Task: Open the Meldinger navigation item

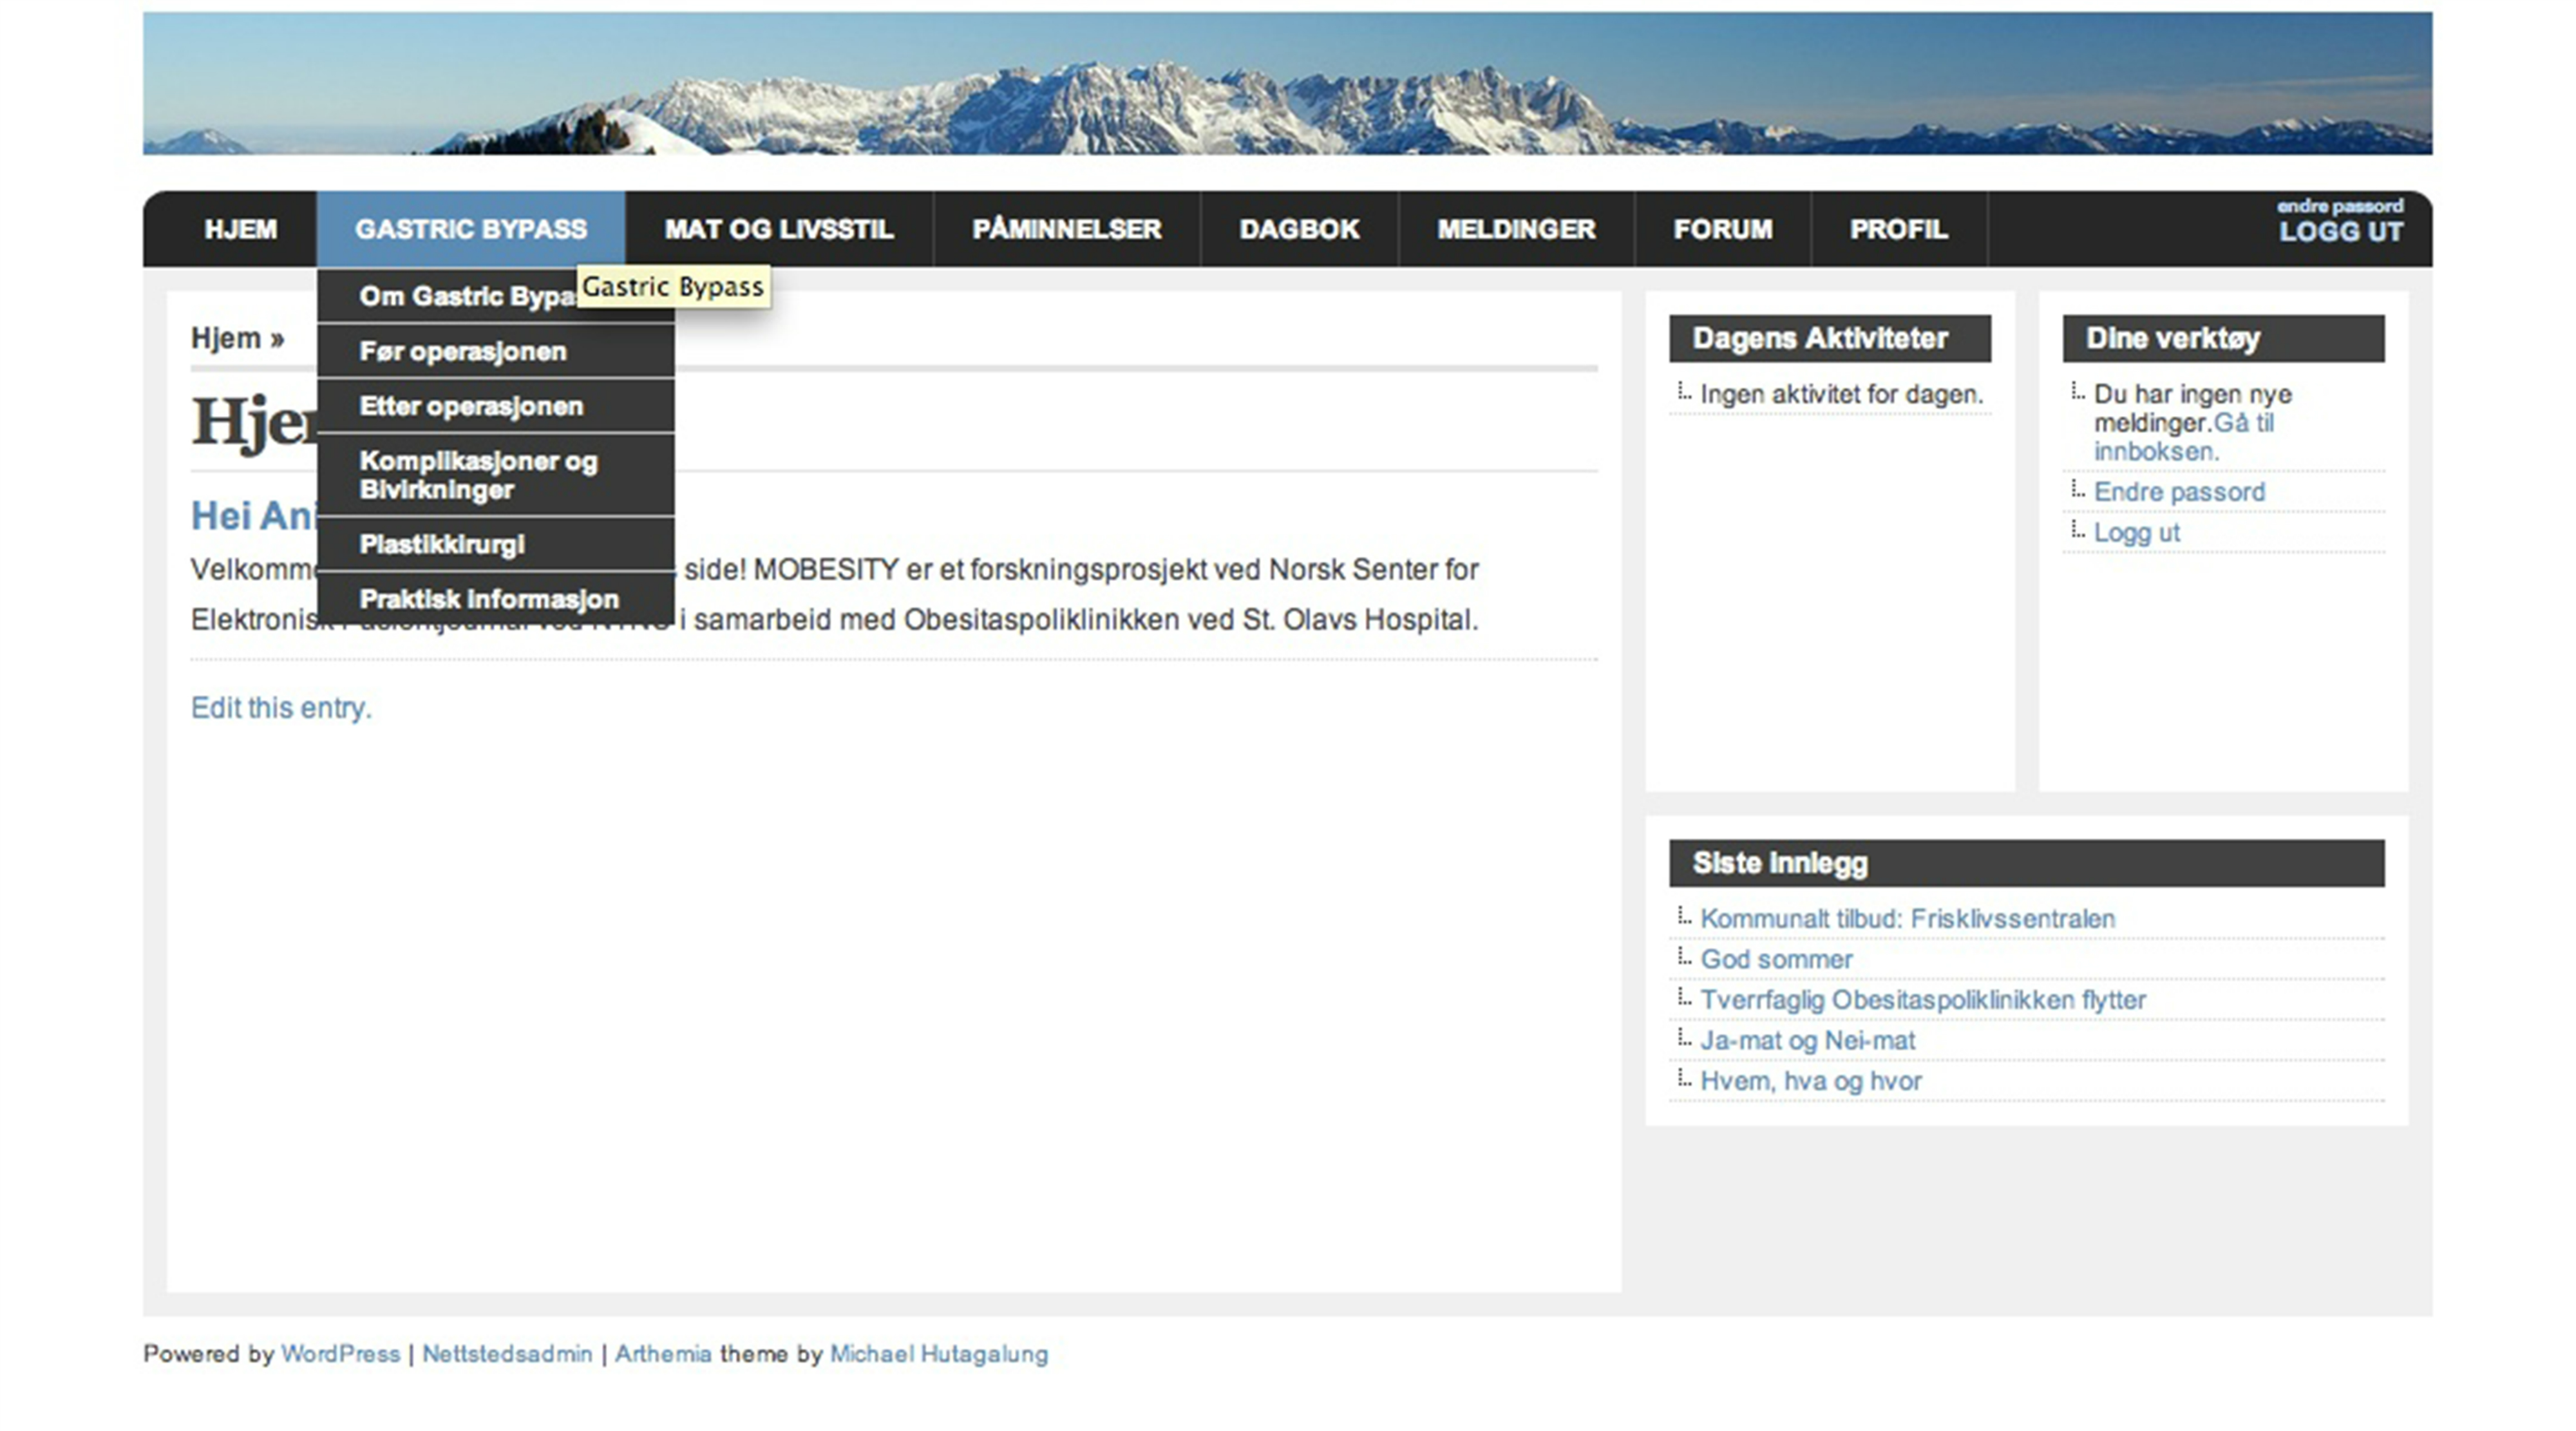Action: 1515,229
